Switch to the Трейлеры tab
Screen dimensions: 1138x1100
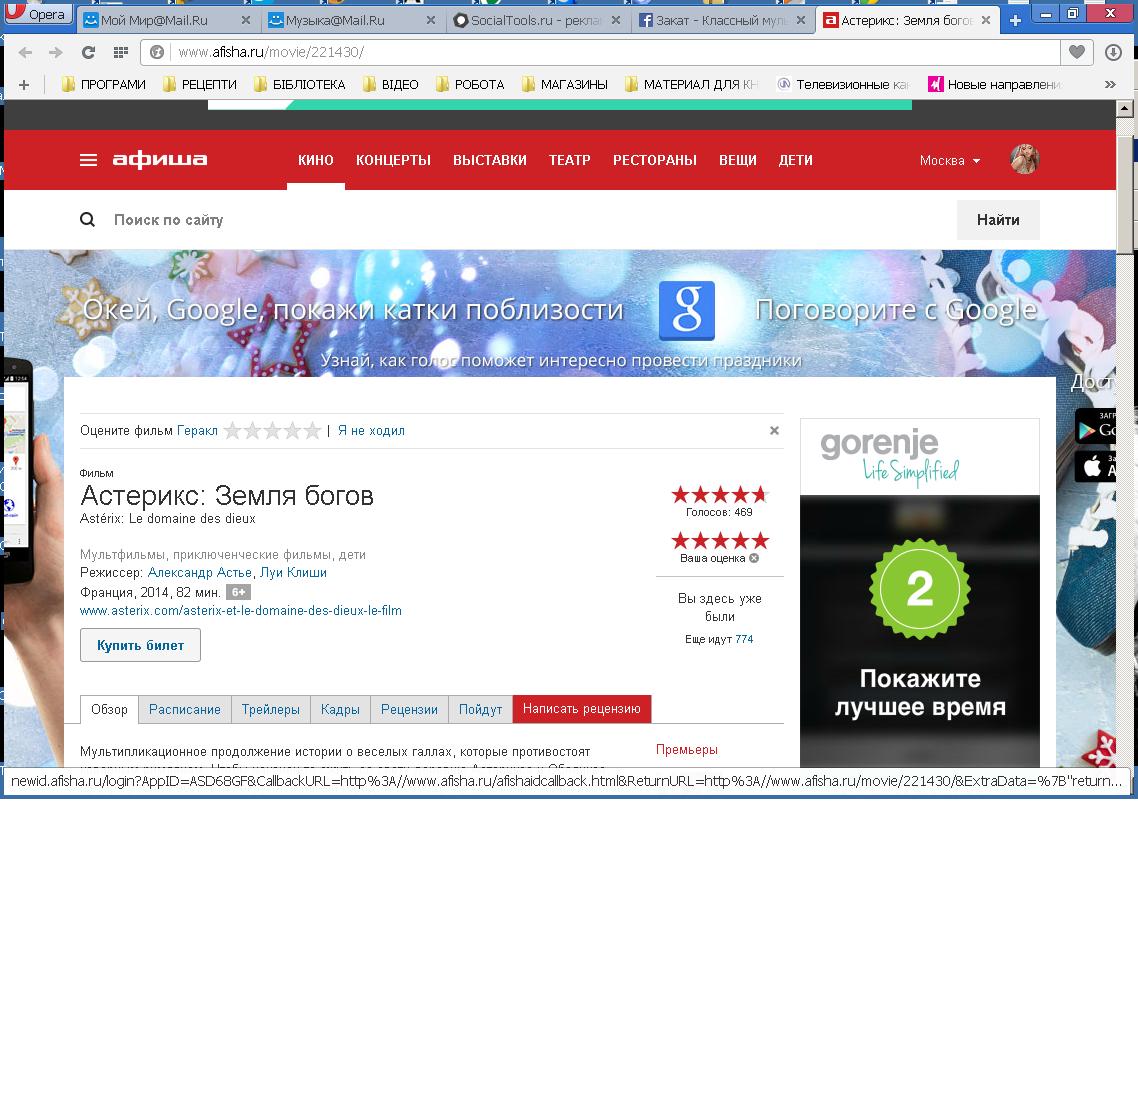tap(271, 709)
